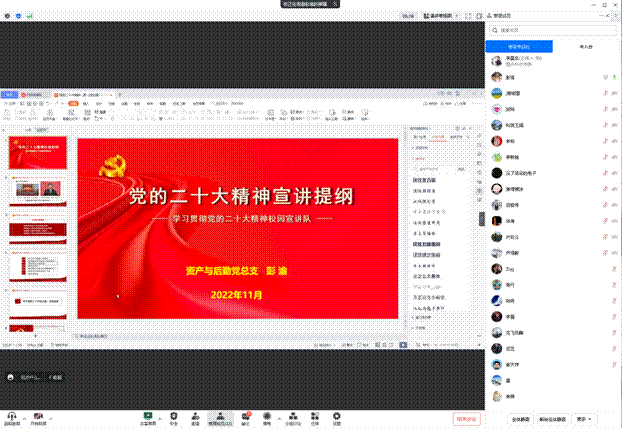Image resolution: width=622 pixels, height=428 pixels.
Task: Toggle microphone for green cartoon avatar participant
Action: point(605,157)
